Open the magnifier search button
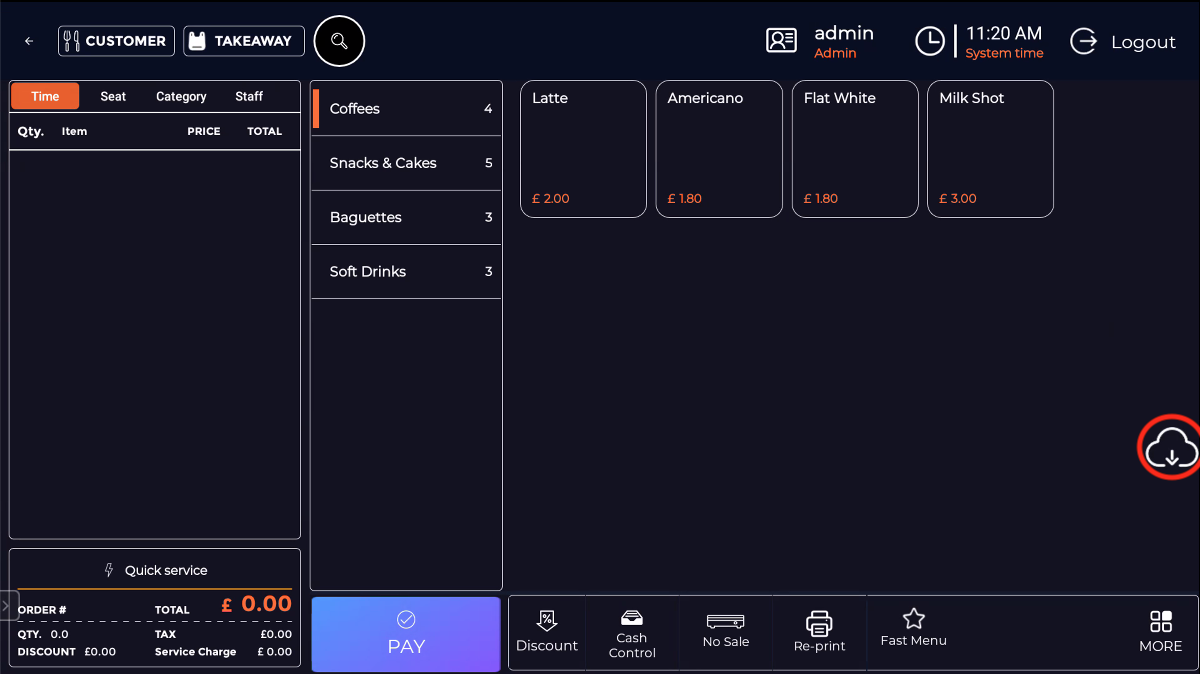The height and width of the screenshot is (674, 1200). [x=339, y=41]
